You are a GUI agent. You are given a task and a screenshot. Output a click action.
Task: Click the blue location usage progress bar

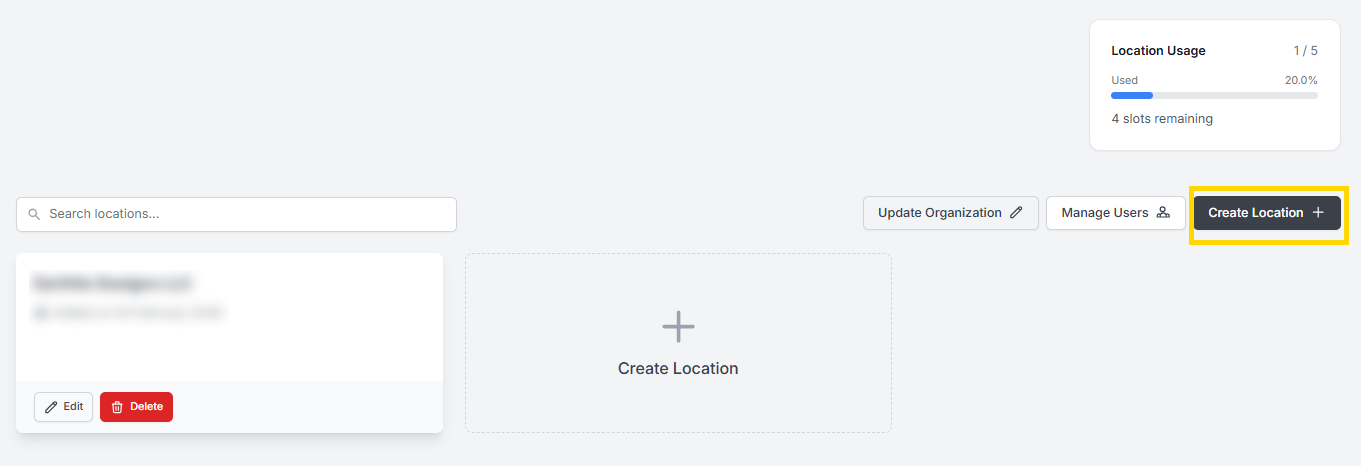coord(1132,95)
